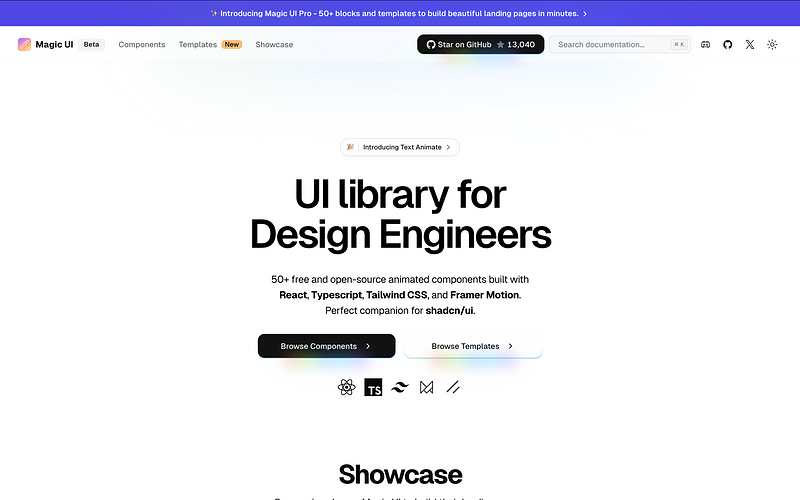Click the TypeScript TS logo icon
This screenshot has height=500, width=800.
pyautogui.click(x=373, y=387)
